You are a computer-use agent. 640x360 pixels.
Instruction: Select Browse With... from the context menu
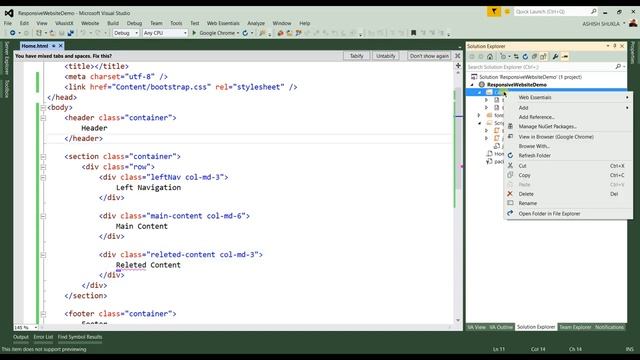point(568,146)
